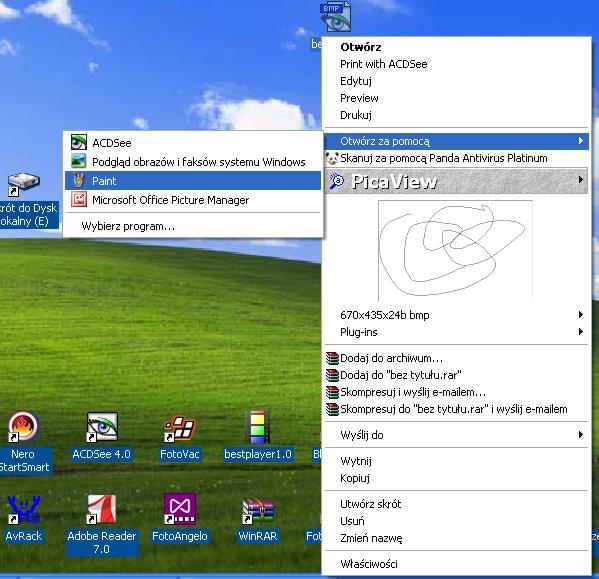
Task: Click WinRAR icon beside Skompresuj do "bez tytułu.rar"
Action: 332,409
